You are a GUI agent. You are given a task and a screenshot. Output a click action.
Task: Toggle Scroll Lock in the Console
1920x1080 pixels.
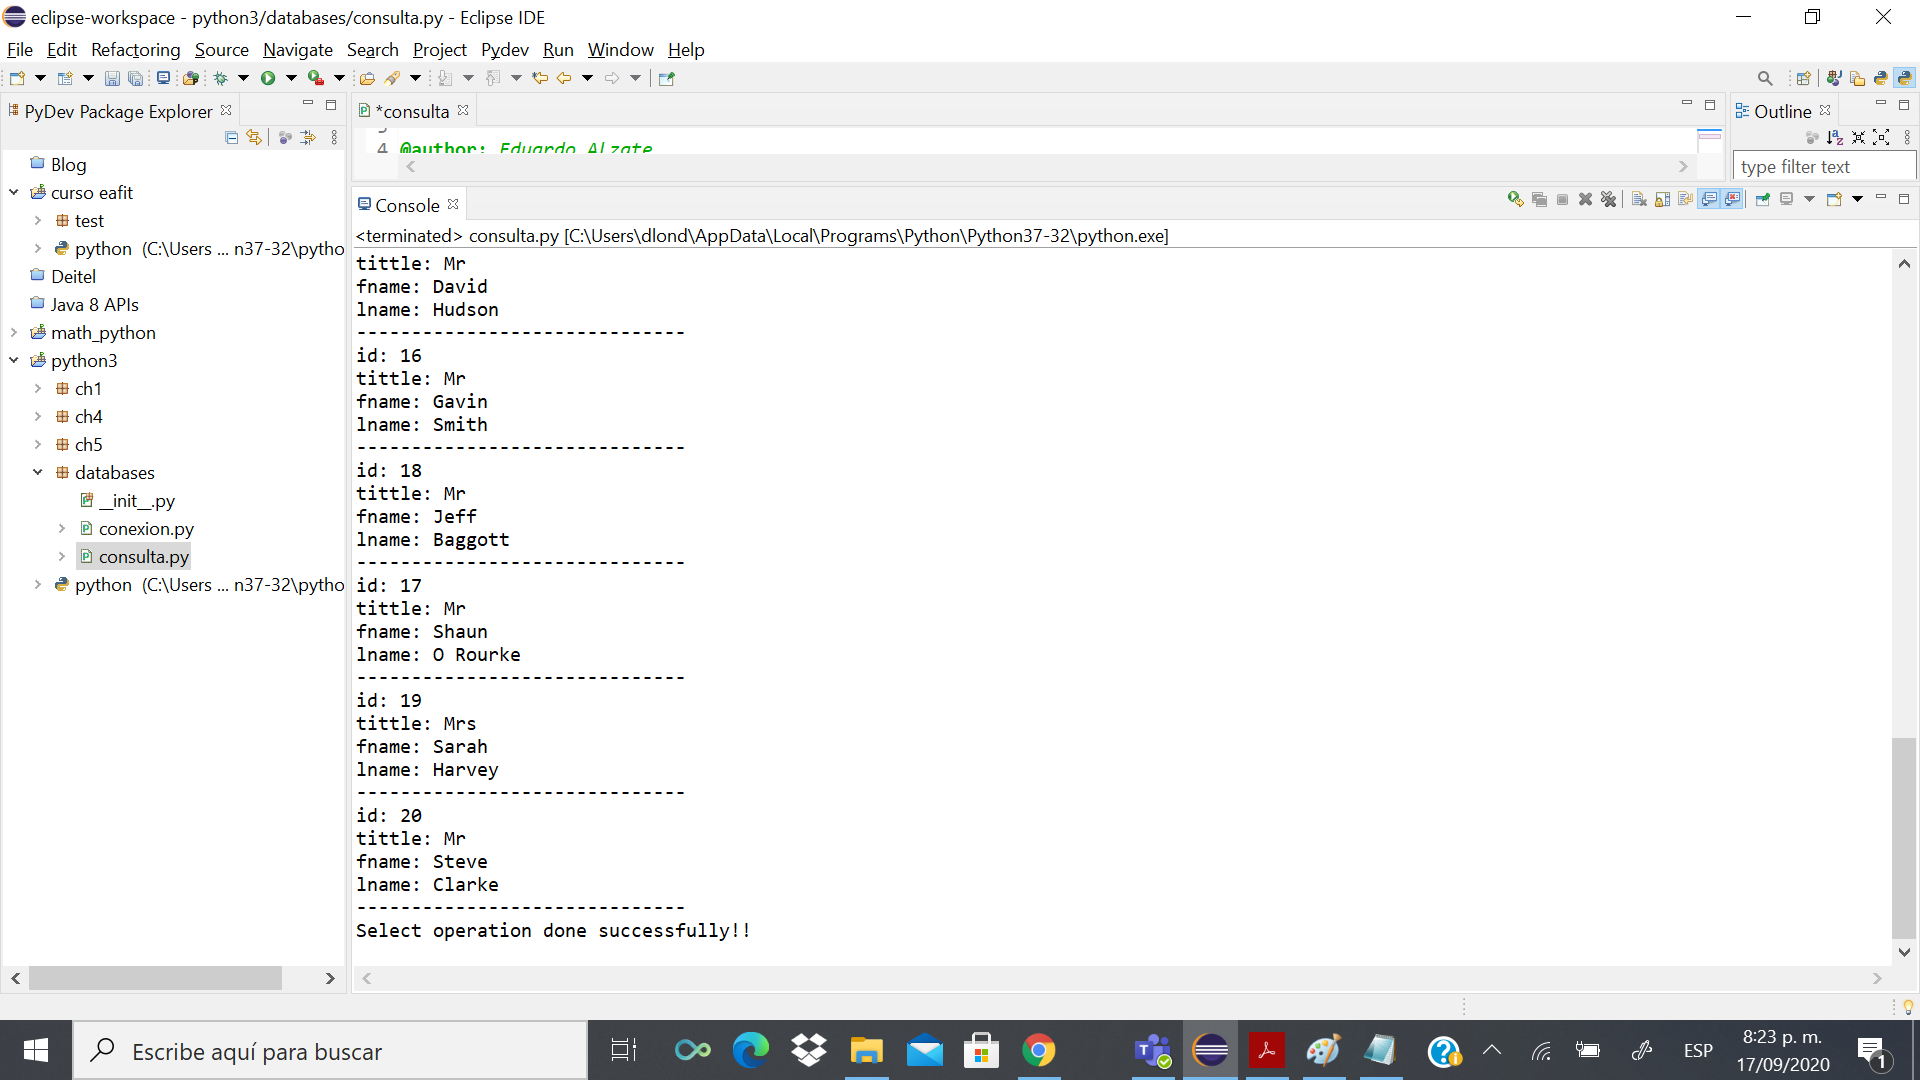tap(1662, 199)
